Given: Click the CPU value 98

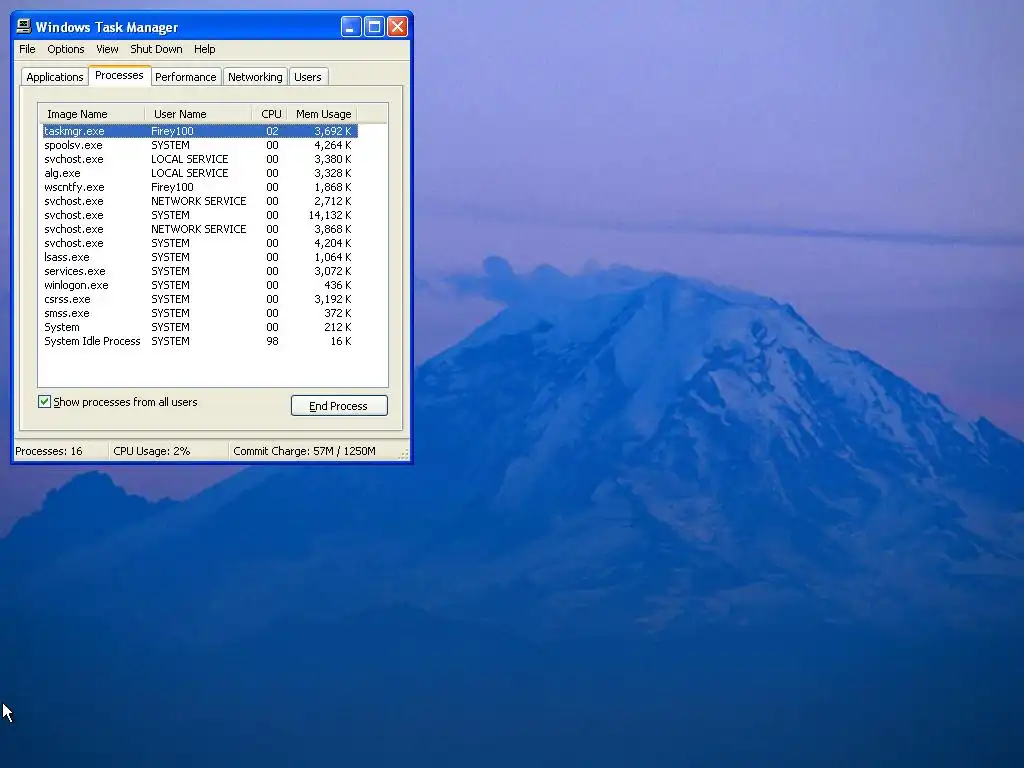Looking at the screenshot, I should click(272, 341).
